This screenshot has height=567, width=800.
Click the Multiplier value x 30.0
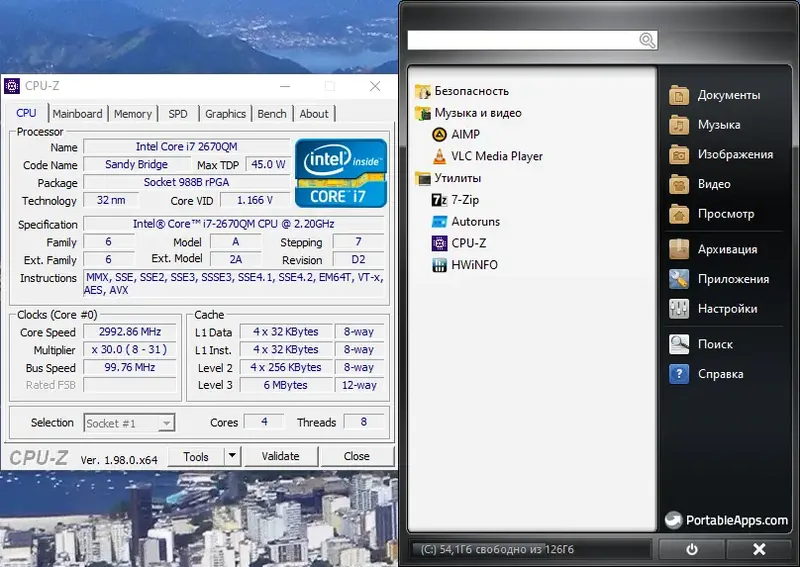pyautogui.click(x=130, y=350)
